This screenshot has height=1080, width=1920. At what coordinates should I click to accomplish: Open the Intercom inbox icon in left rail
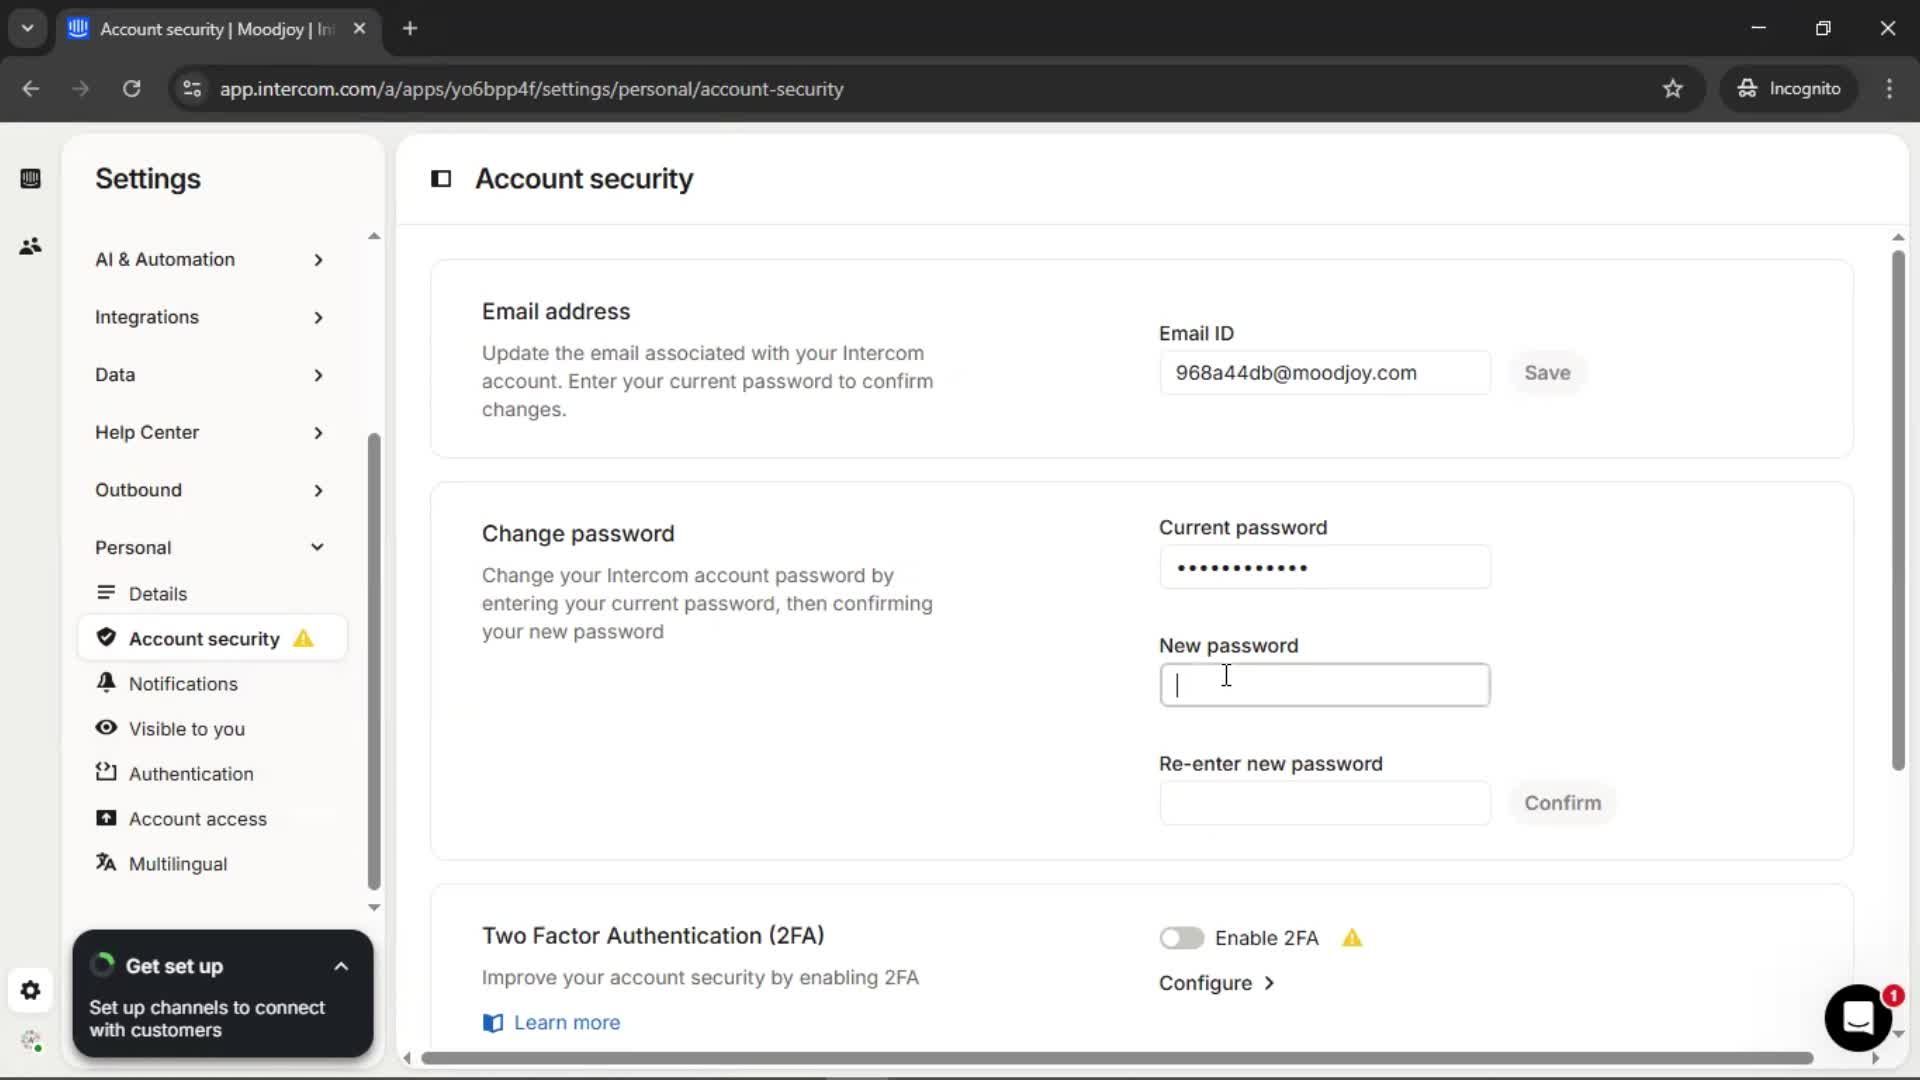[x=30, y=179]
